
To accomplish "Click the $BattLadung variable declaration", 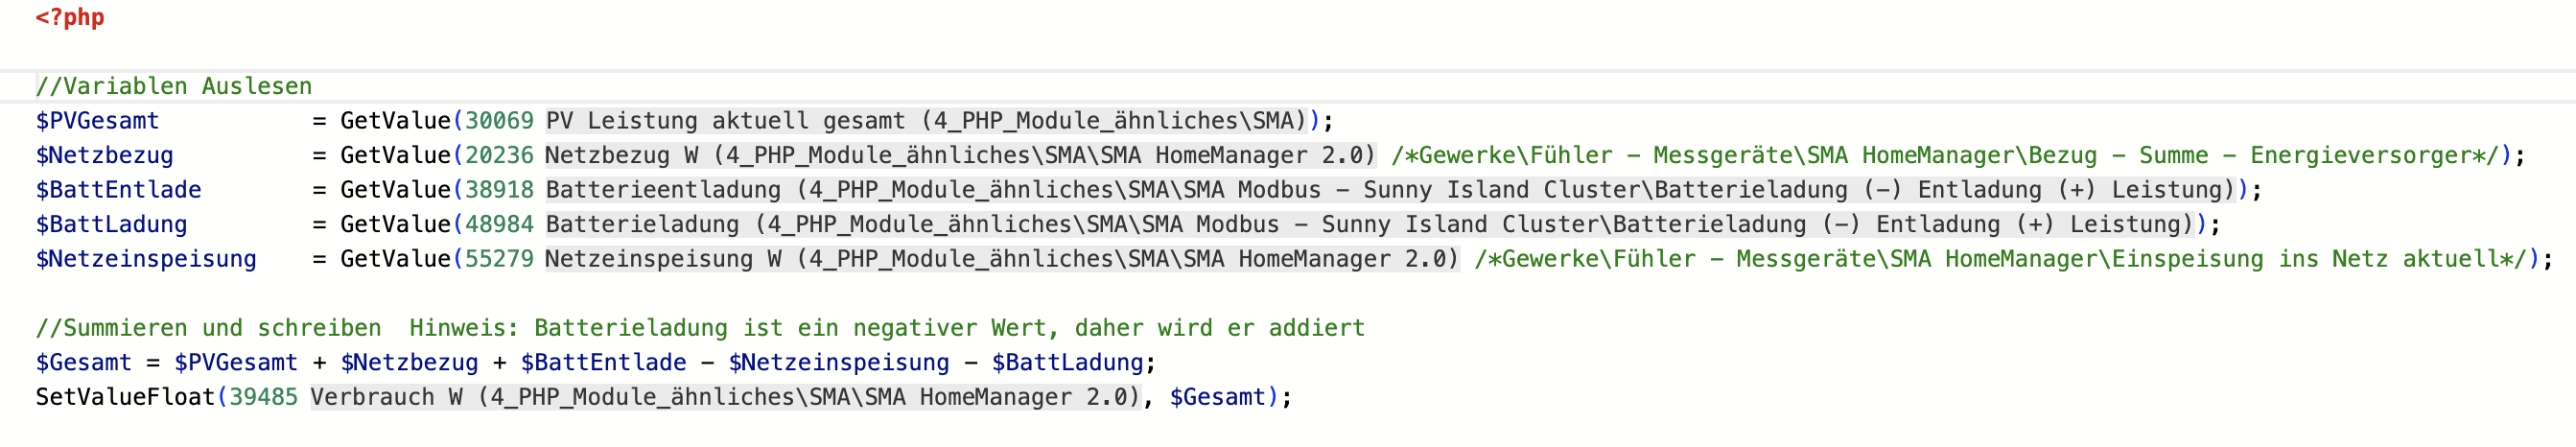I will [111, 224].
